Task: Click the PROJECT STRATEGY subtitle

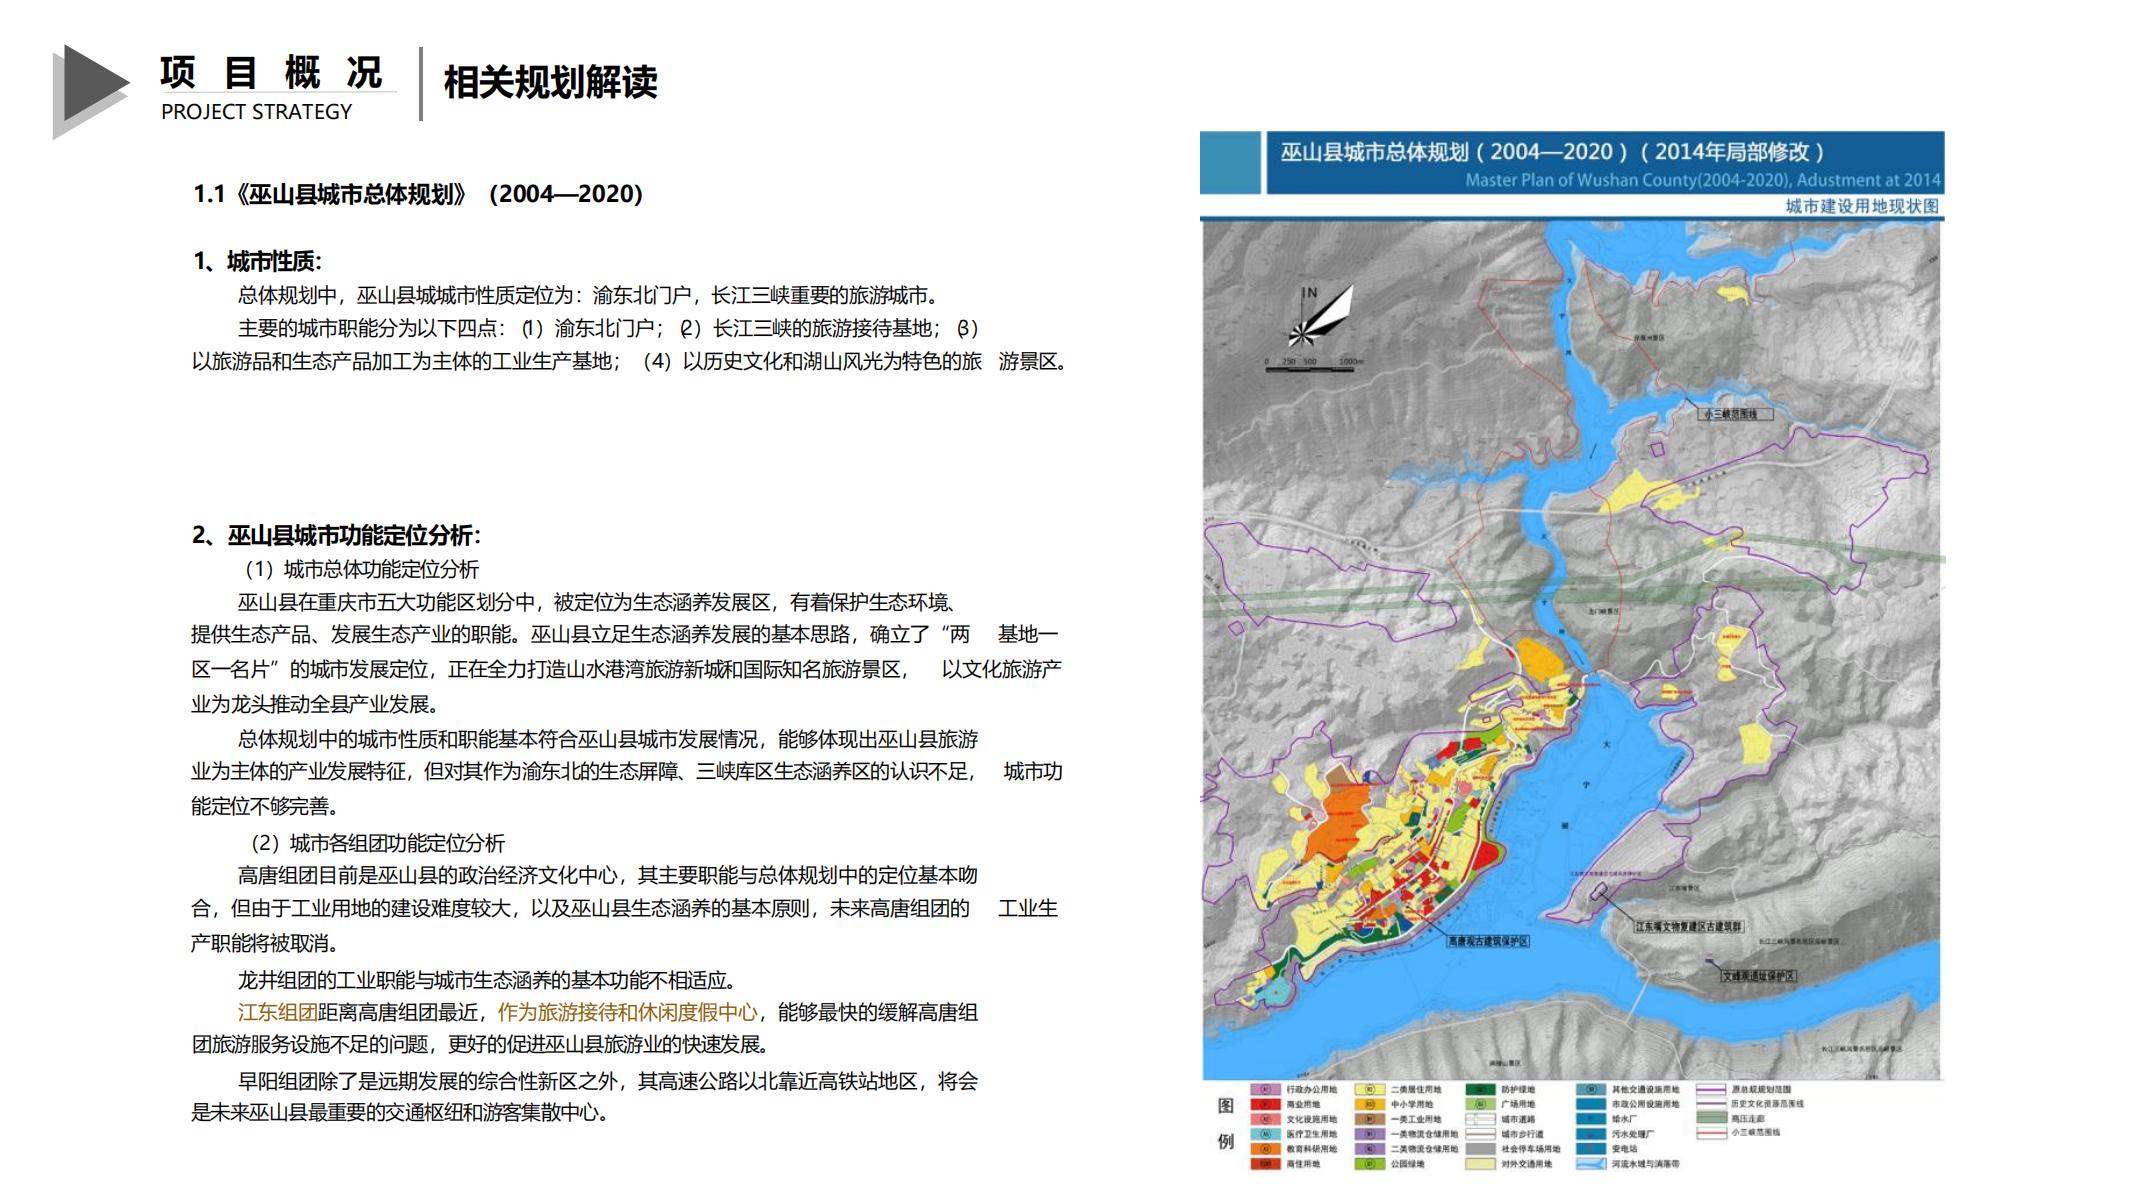Action: point(257,112)
